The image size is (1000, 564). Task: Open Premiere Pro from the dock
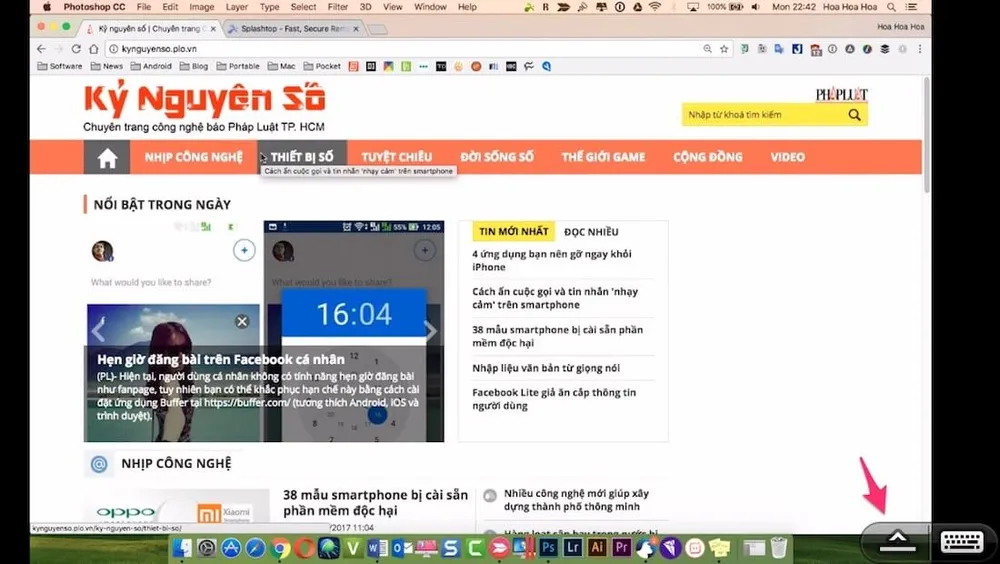coord(621,548)
